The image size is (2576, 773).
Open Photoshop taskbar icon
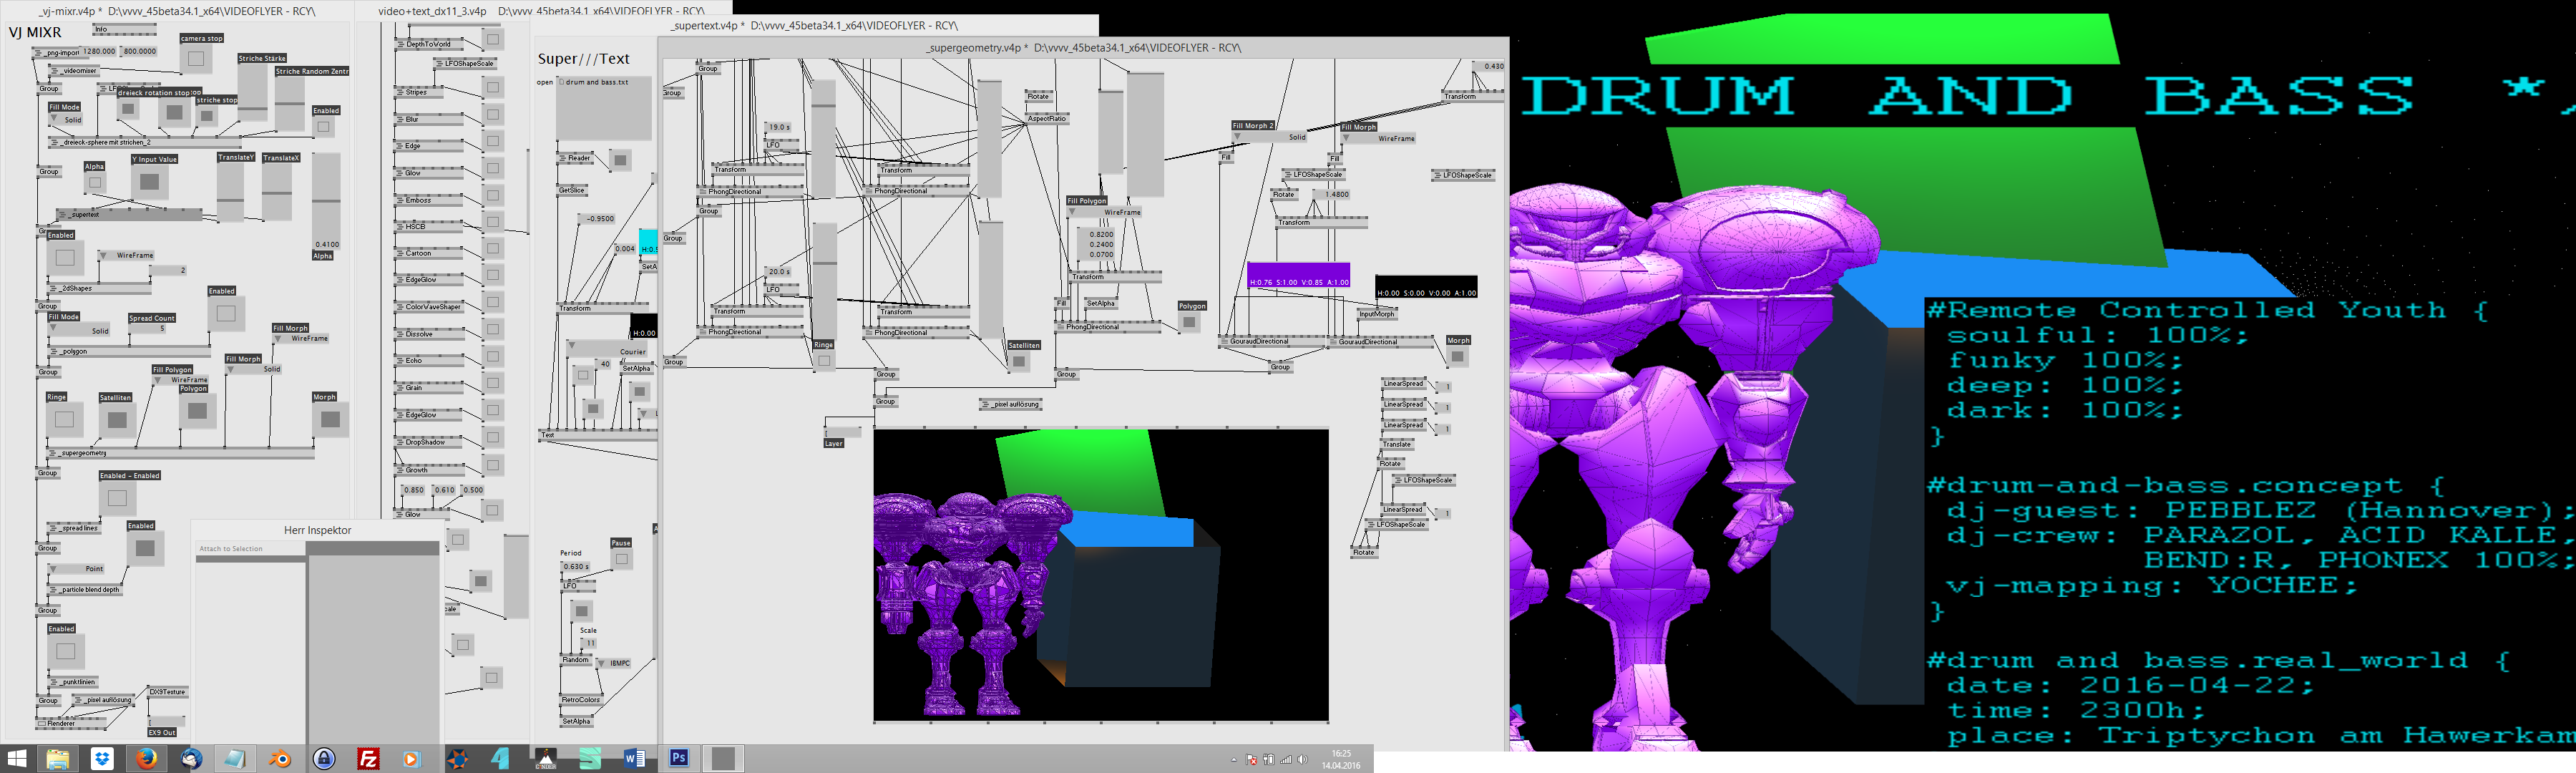[x=679, y=758]
